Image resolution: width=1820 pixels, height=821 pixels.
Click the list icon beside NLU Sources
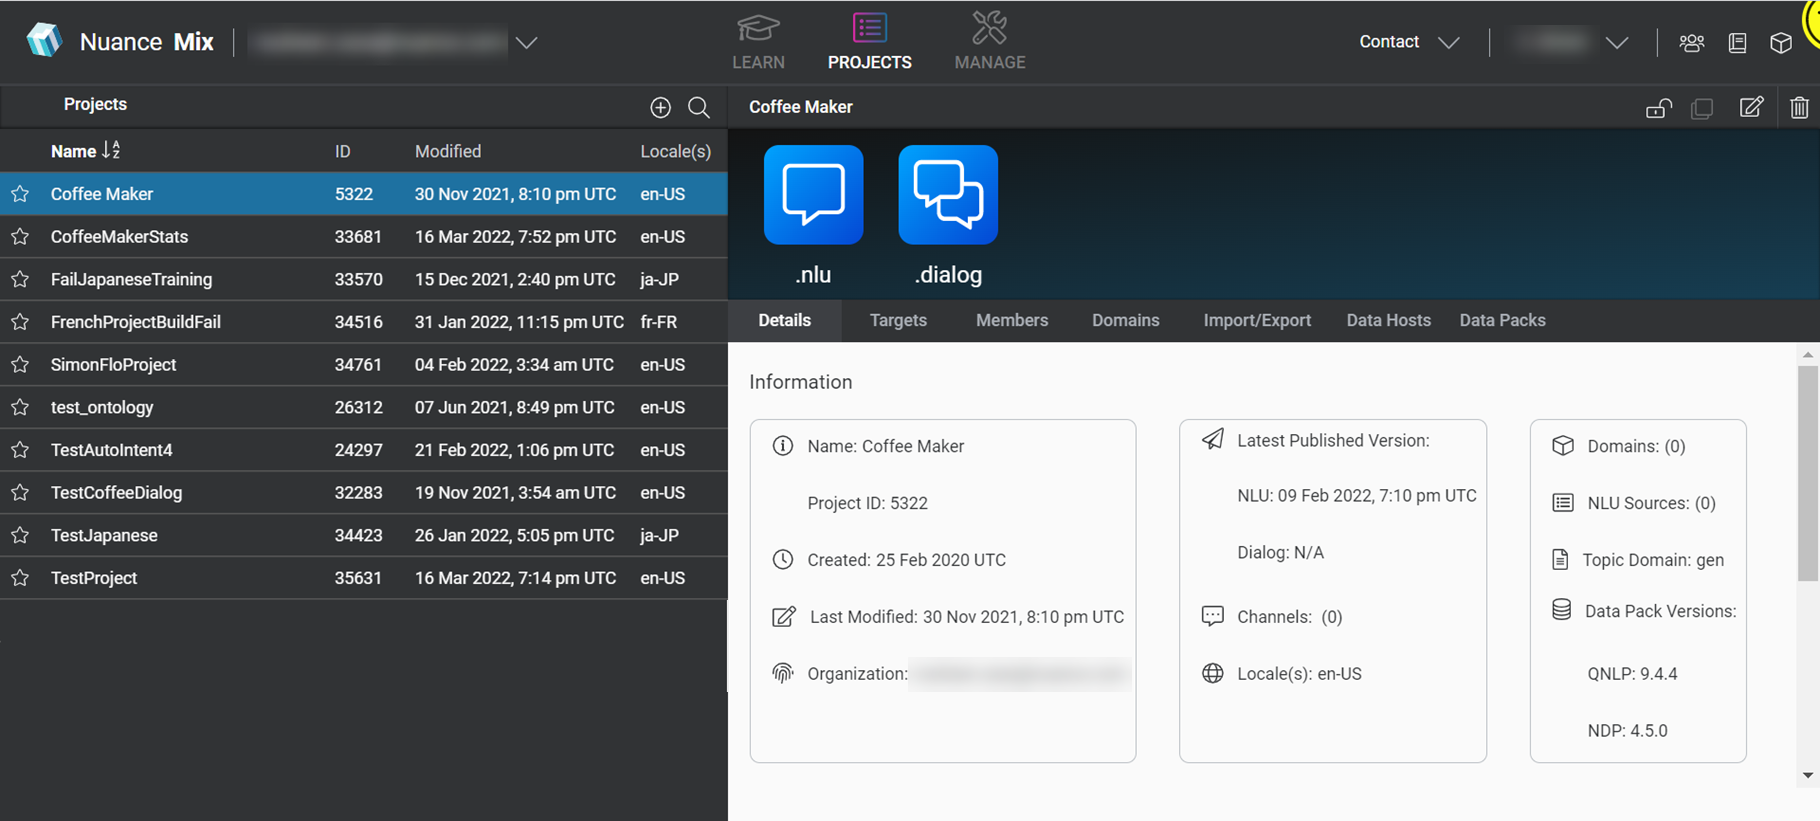click(1563, 503)
